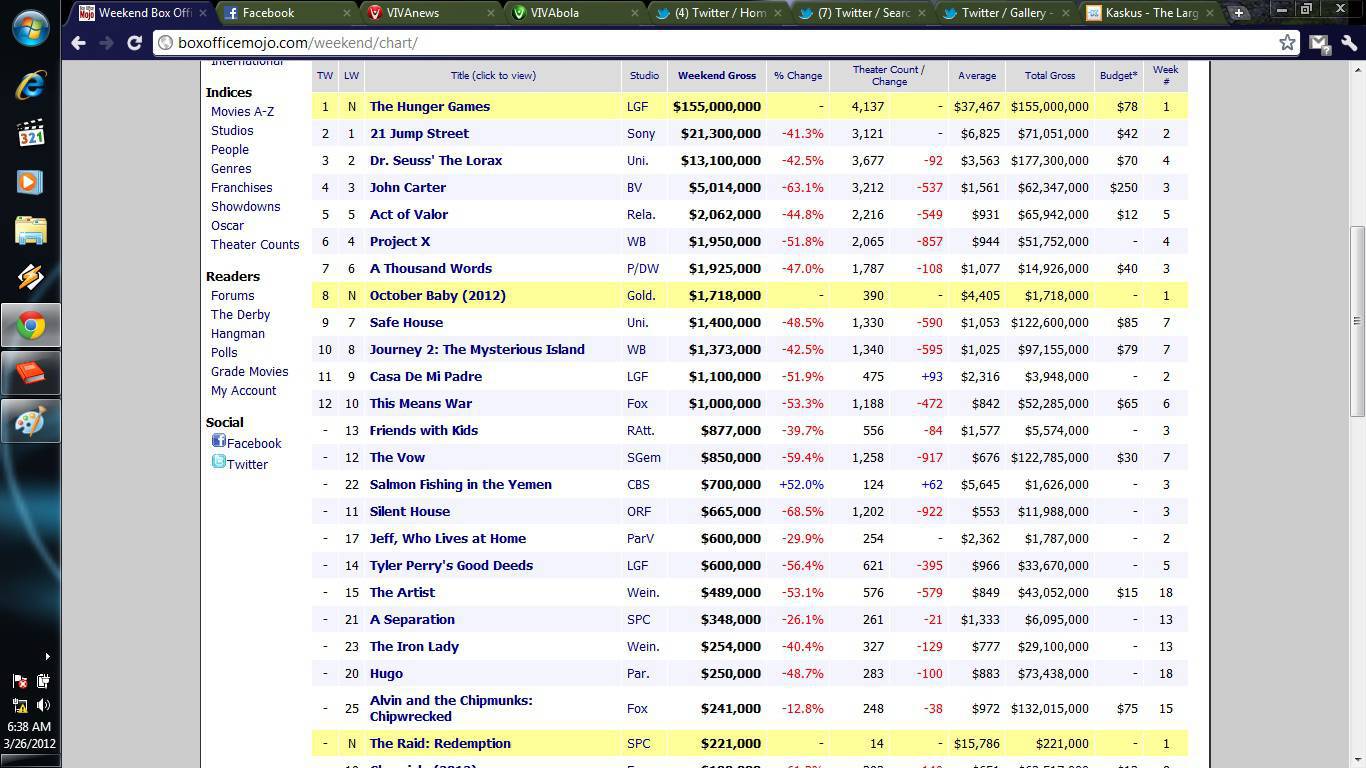Switch to the Twitter / Gallery tab
The height and width of the screenshot is (768, 1366).
pos(1005,13)
